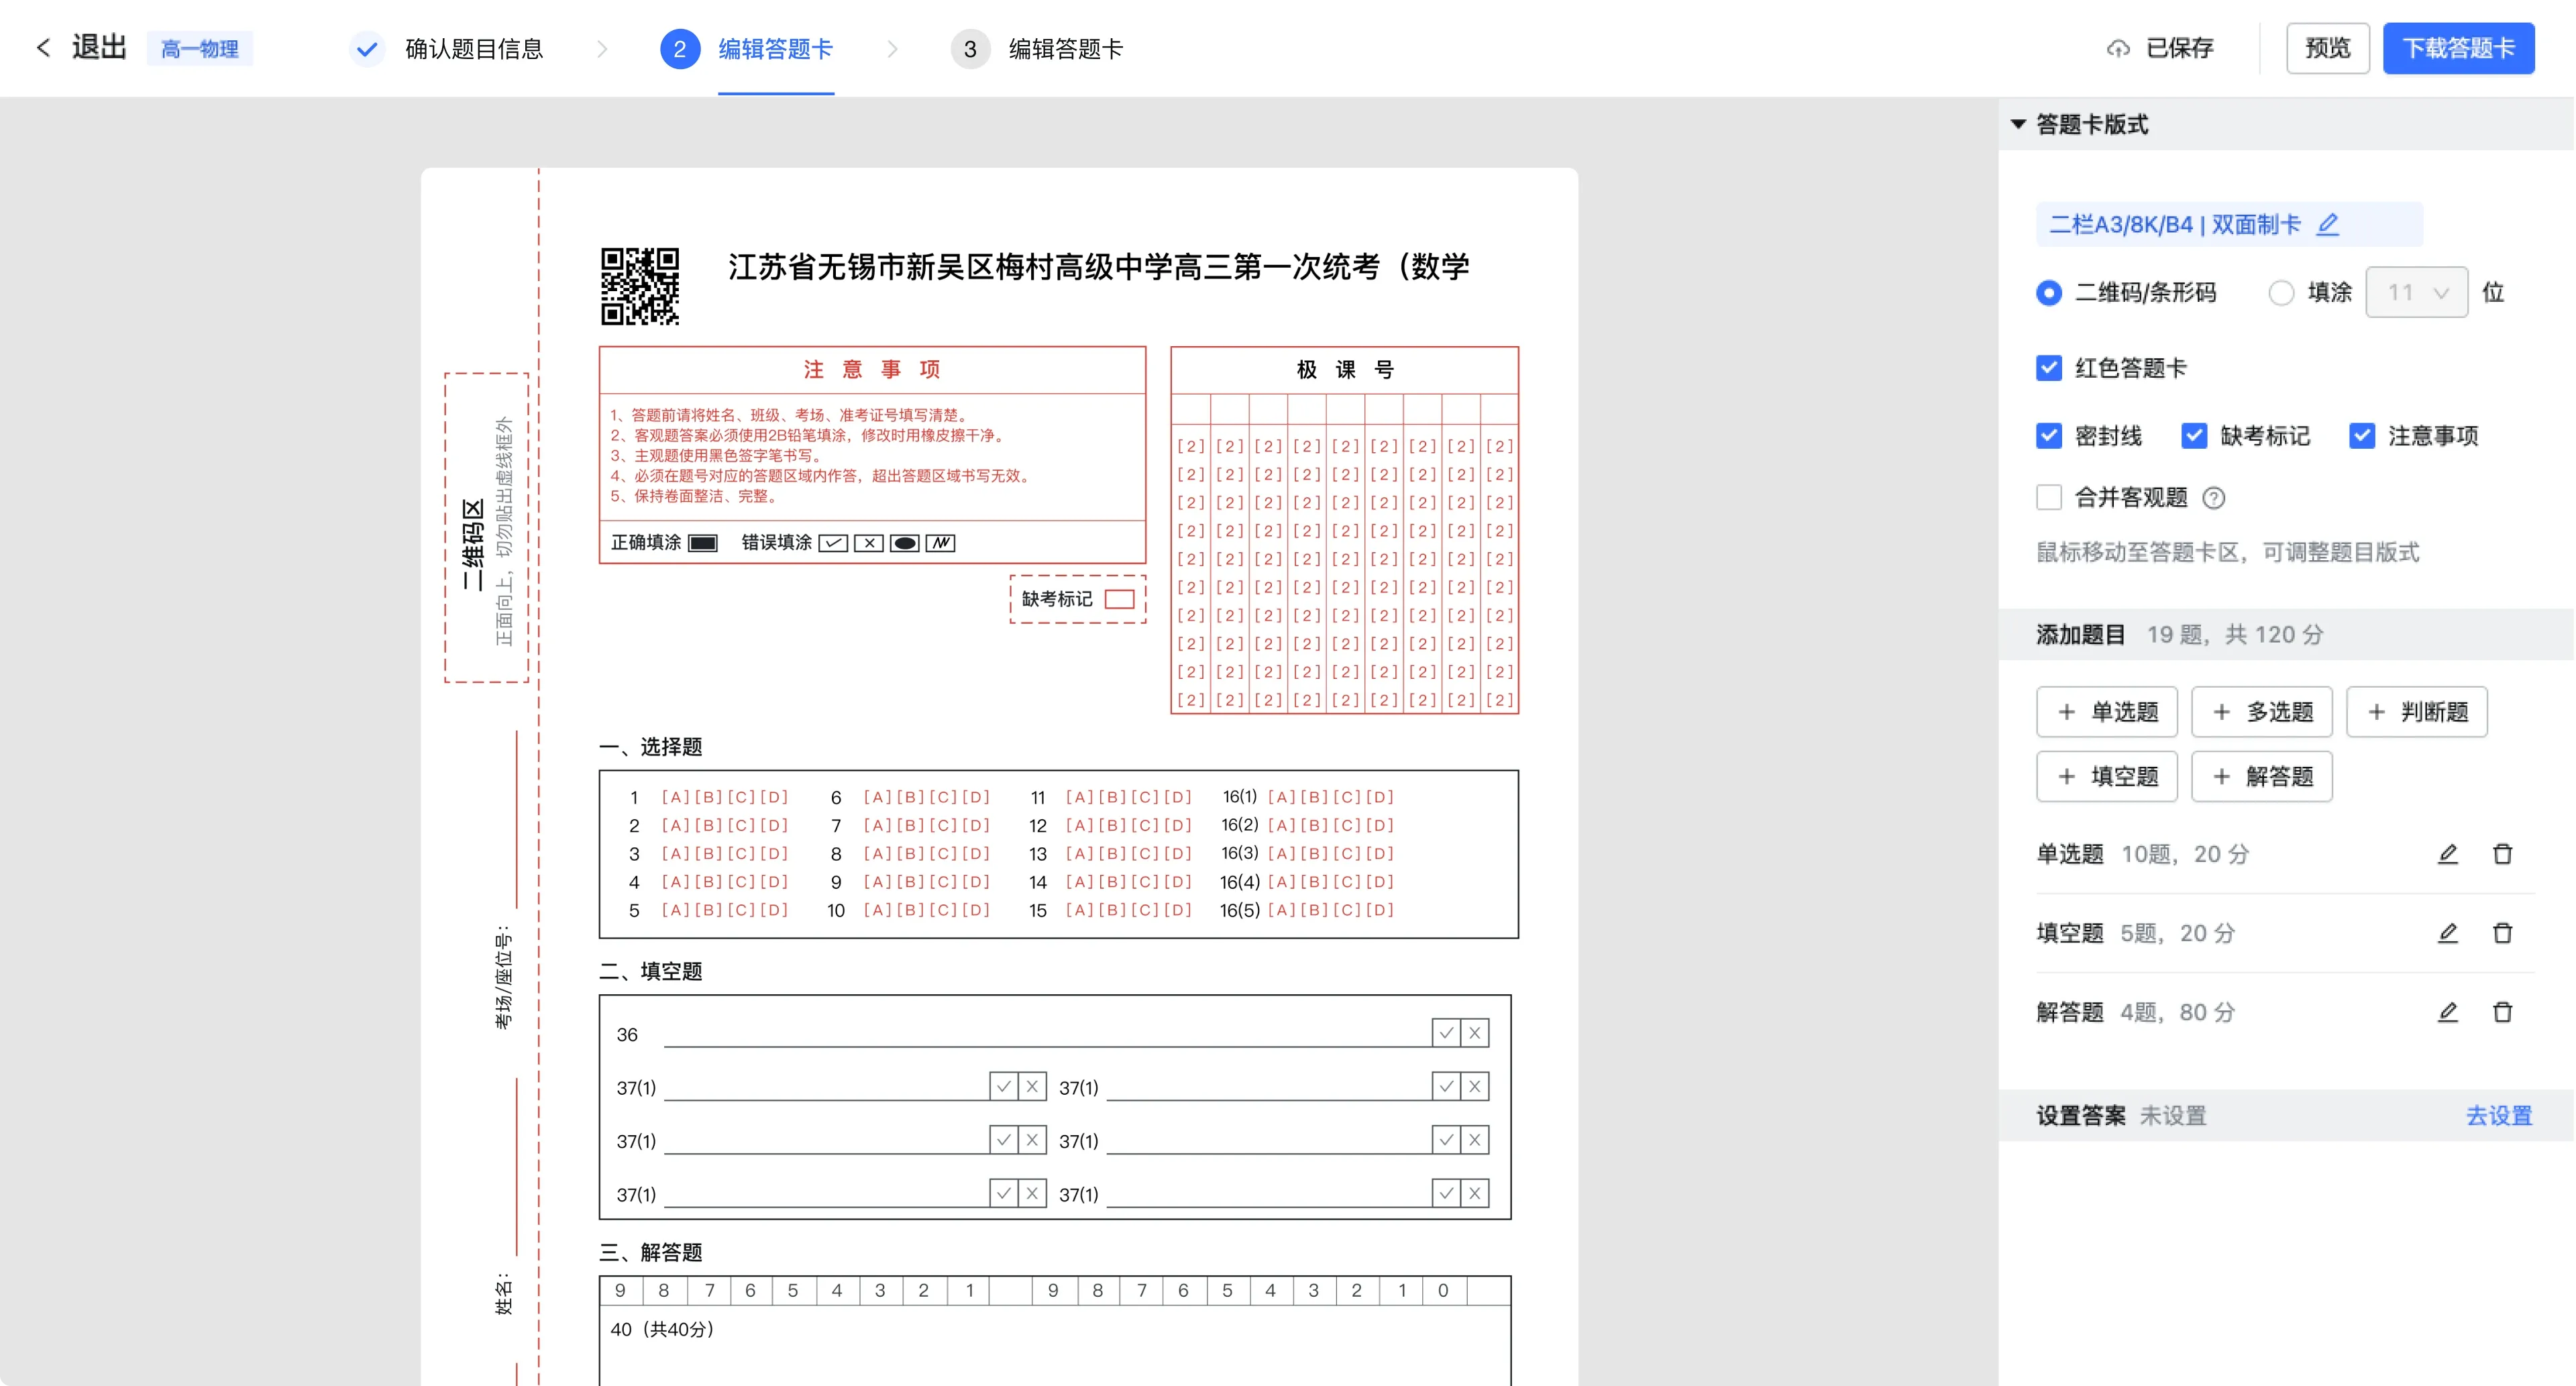Add a 判断题 question

click(2417, 712)
